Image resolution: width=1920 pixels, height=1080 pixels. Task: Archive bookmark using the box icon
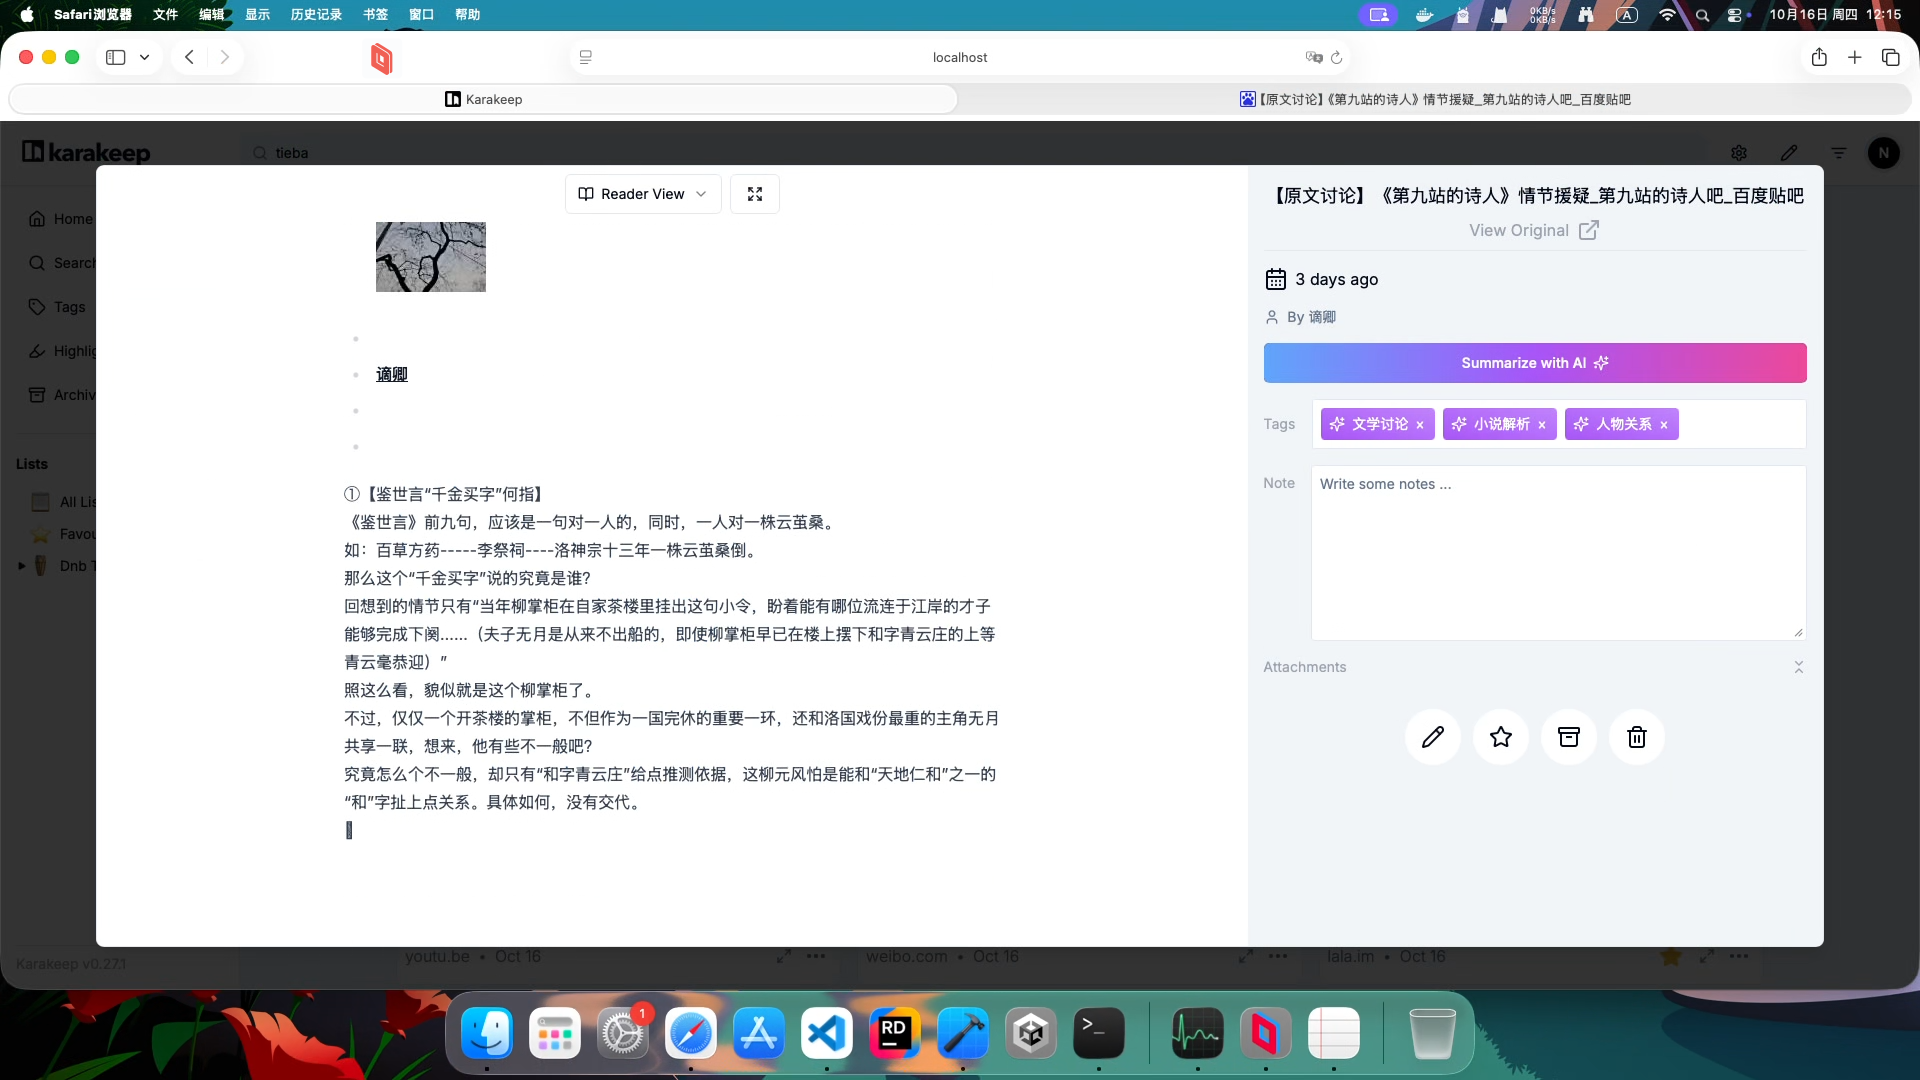(1568, 737)
